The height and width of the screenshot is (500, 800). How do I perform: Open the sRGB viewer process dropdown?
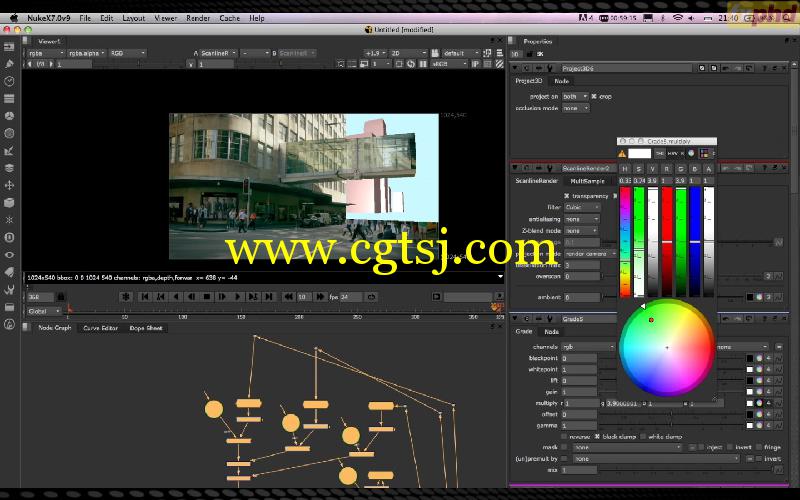449,64
